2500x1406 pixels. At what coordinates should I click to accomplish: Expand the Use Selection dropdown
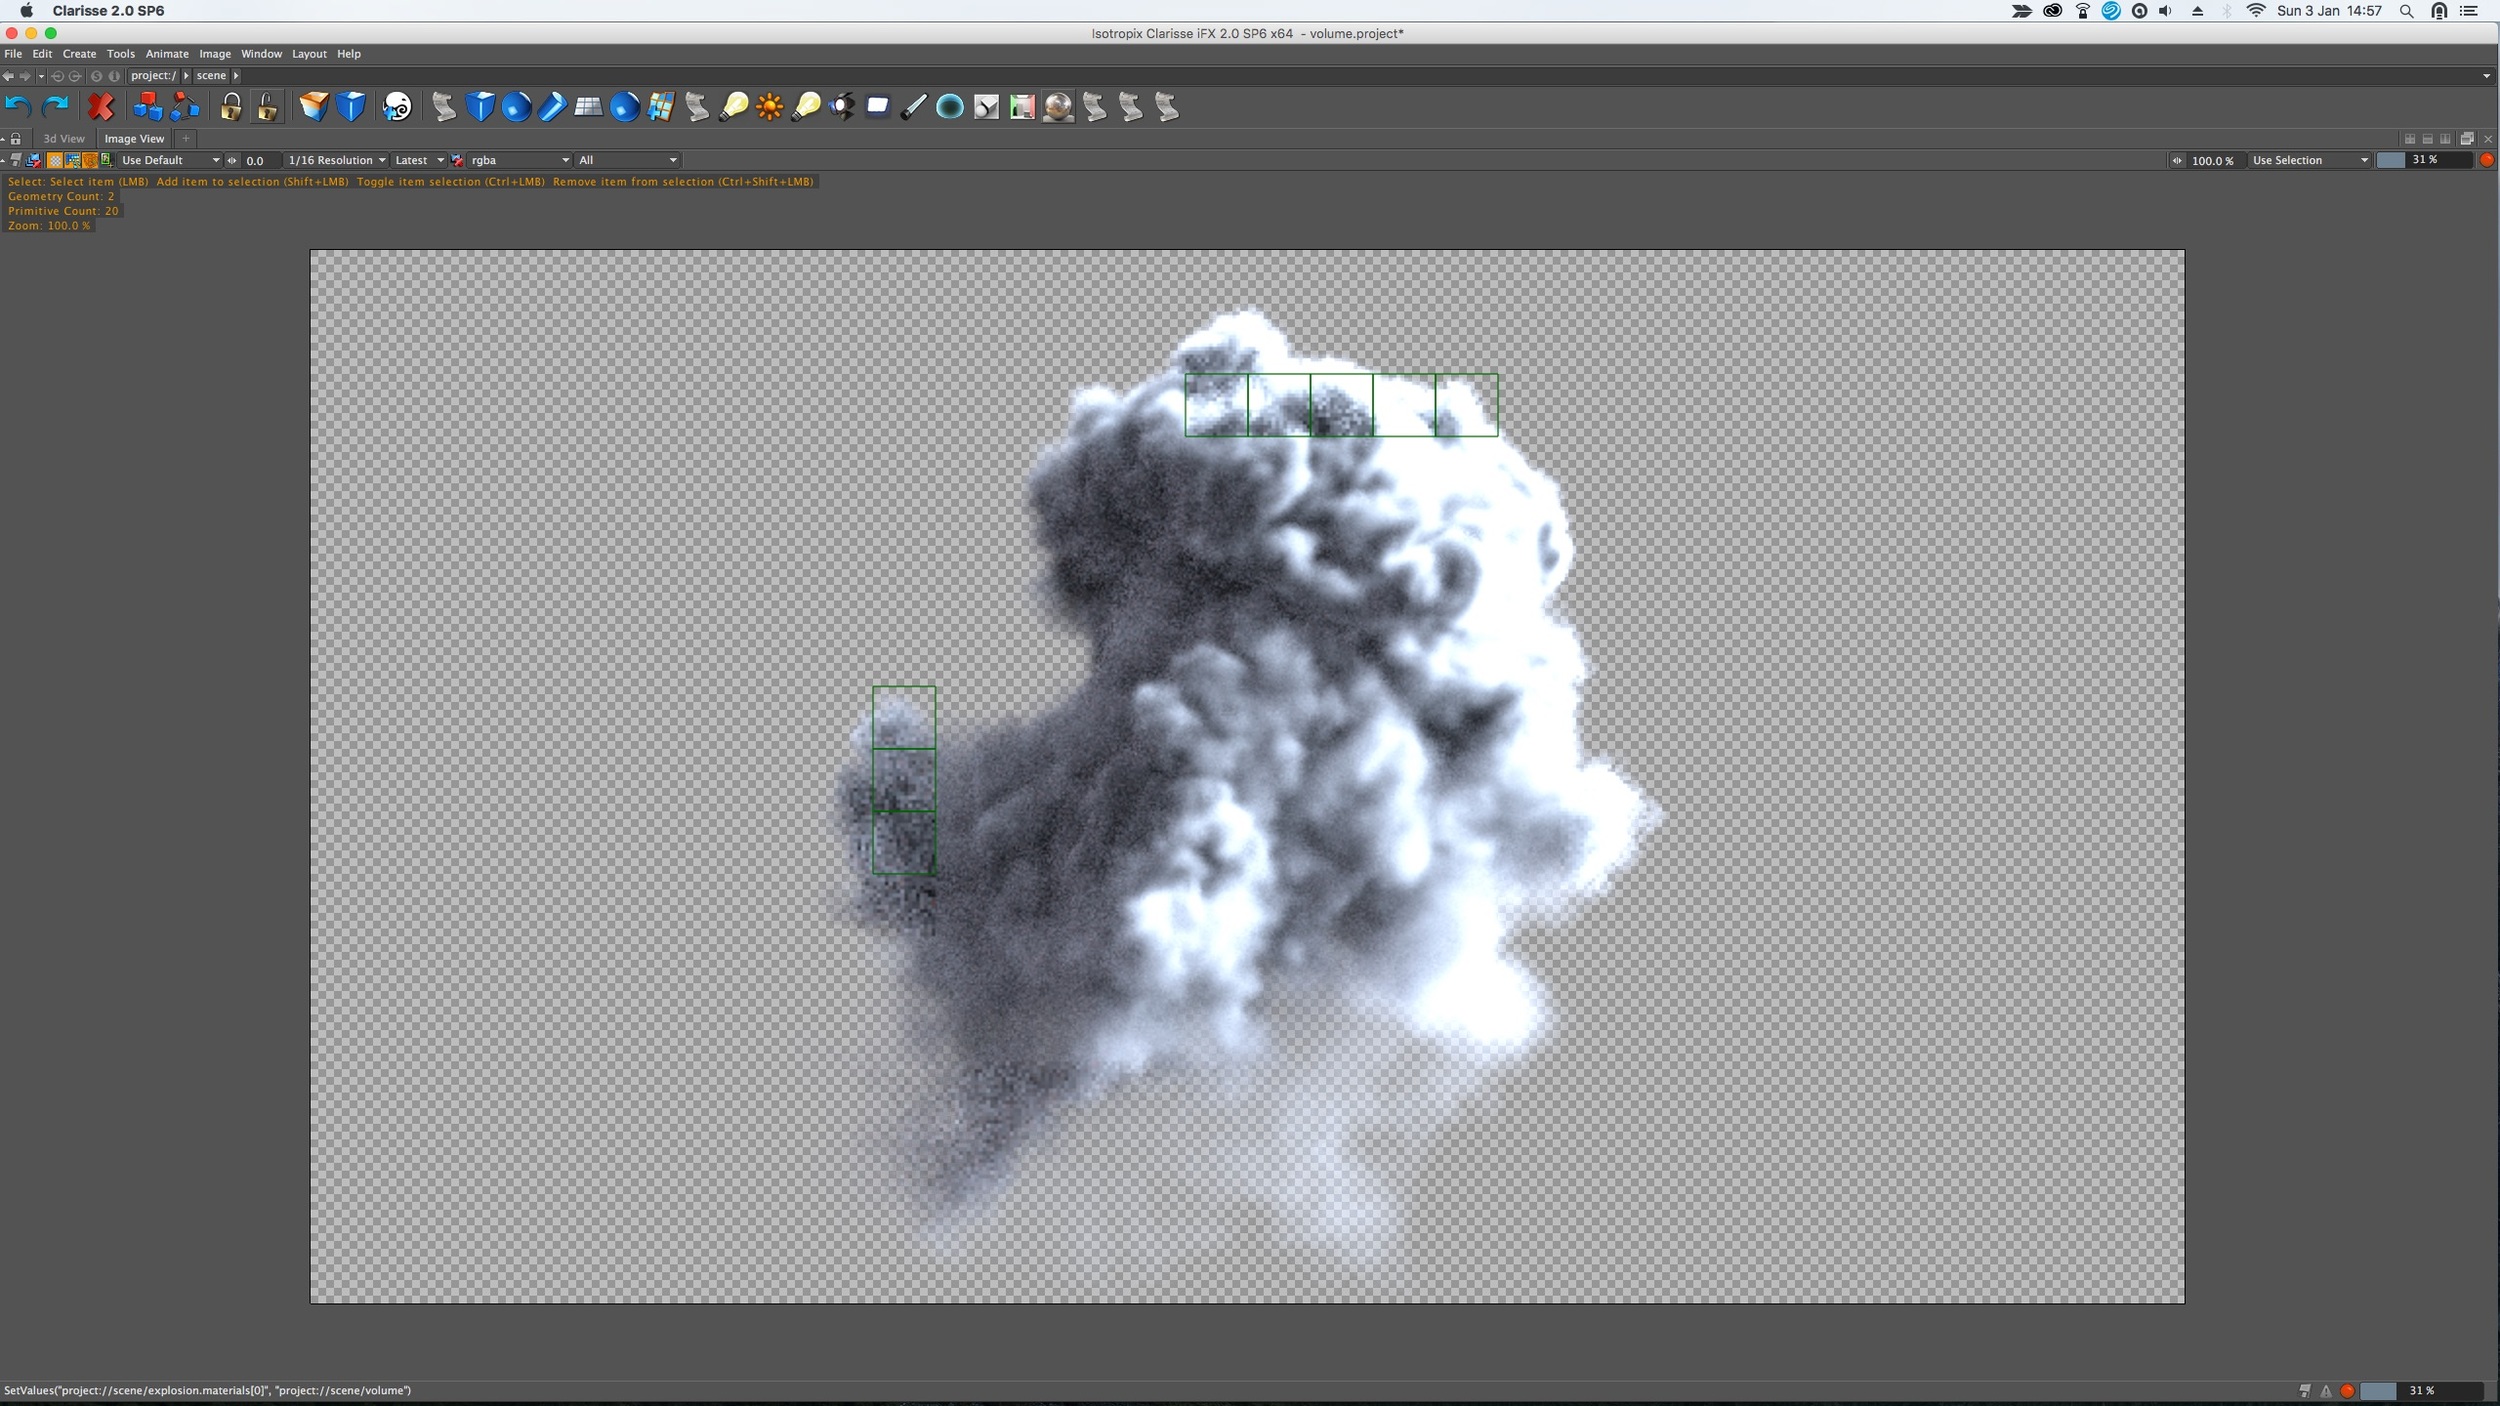(2309, 160)
